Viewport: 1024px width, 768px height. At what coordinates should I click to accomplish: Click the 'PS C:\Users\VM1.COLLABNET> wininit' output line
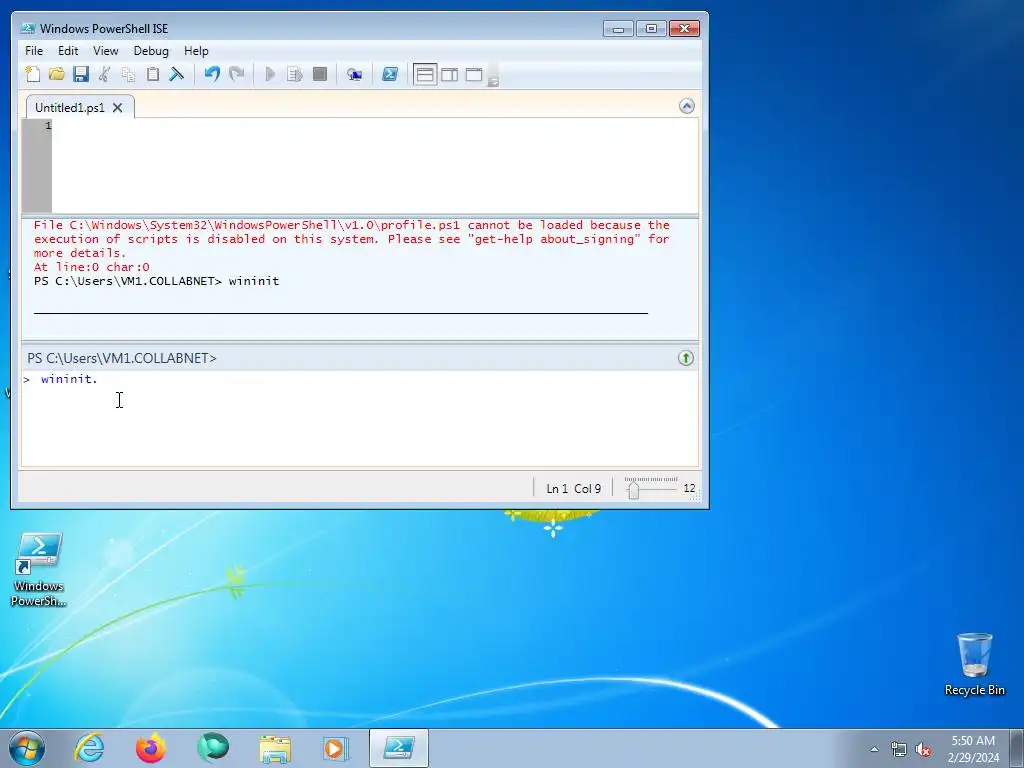pyautogui.click(x=157, y=281)
